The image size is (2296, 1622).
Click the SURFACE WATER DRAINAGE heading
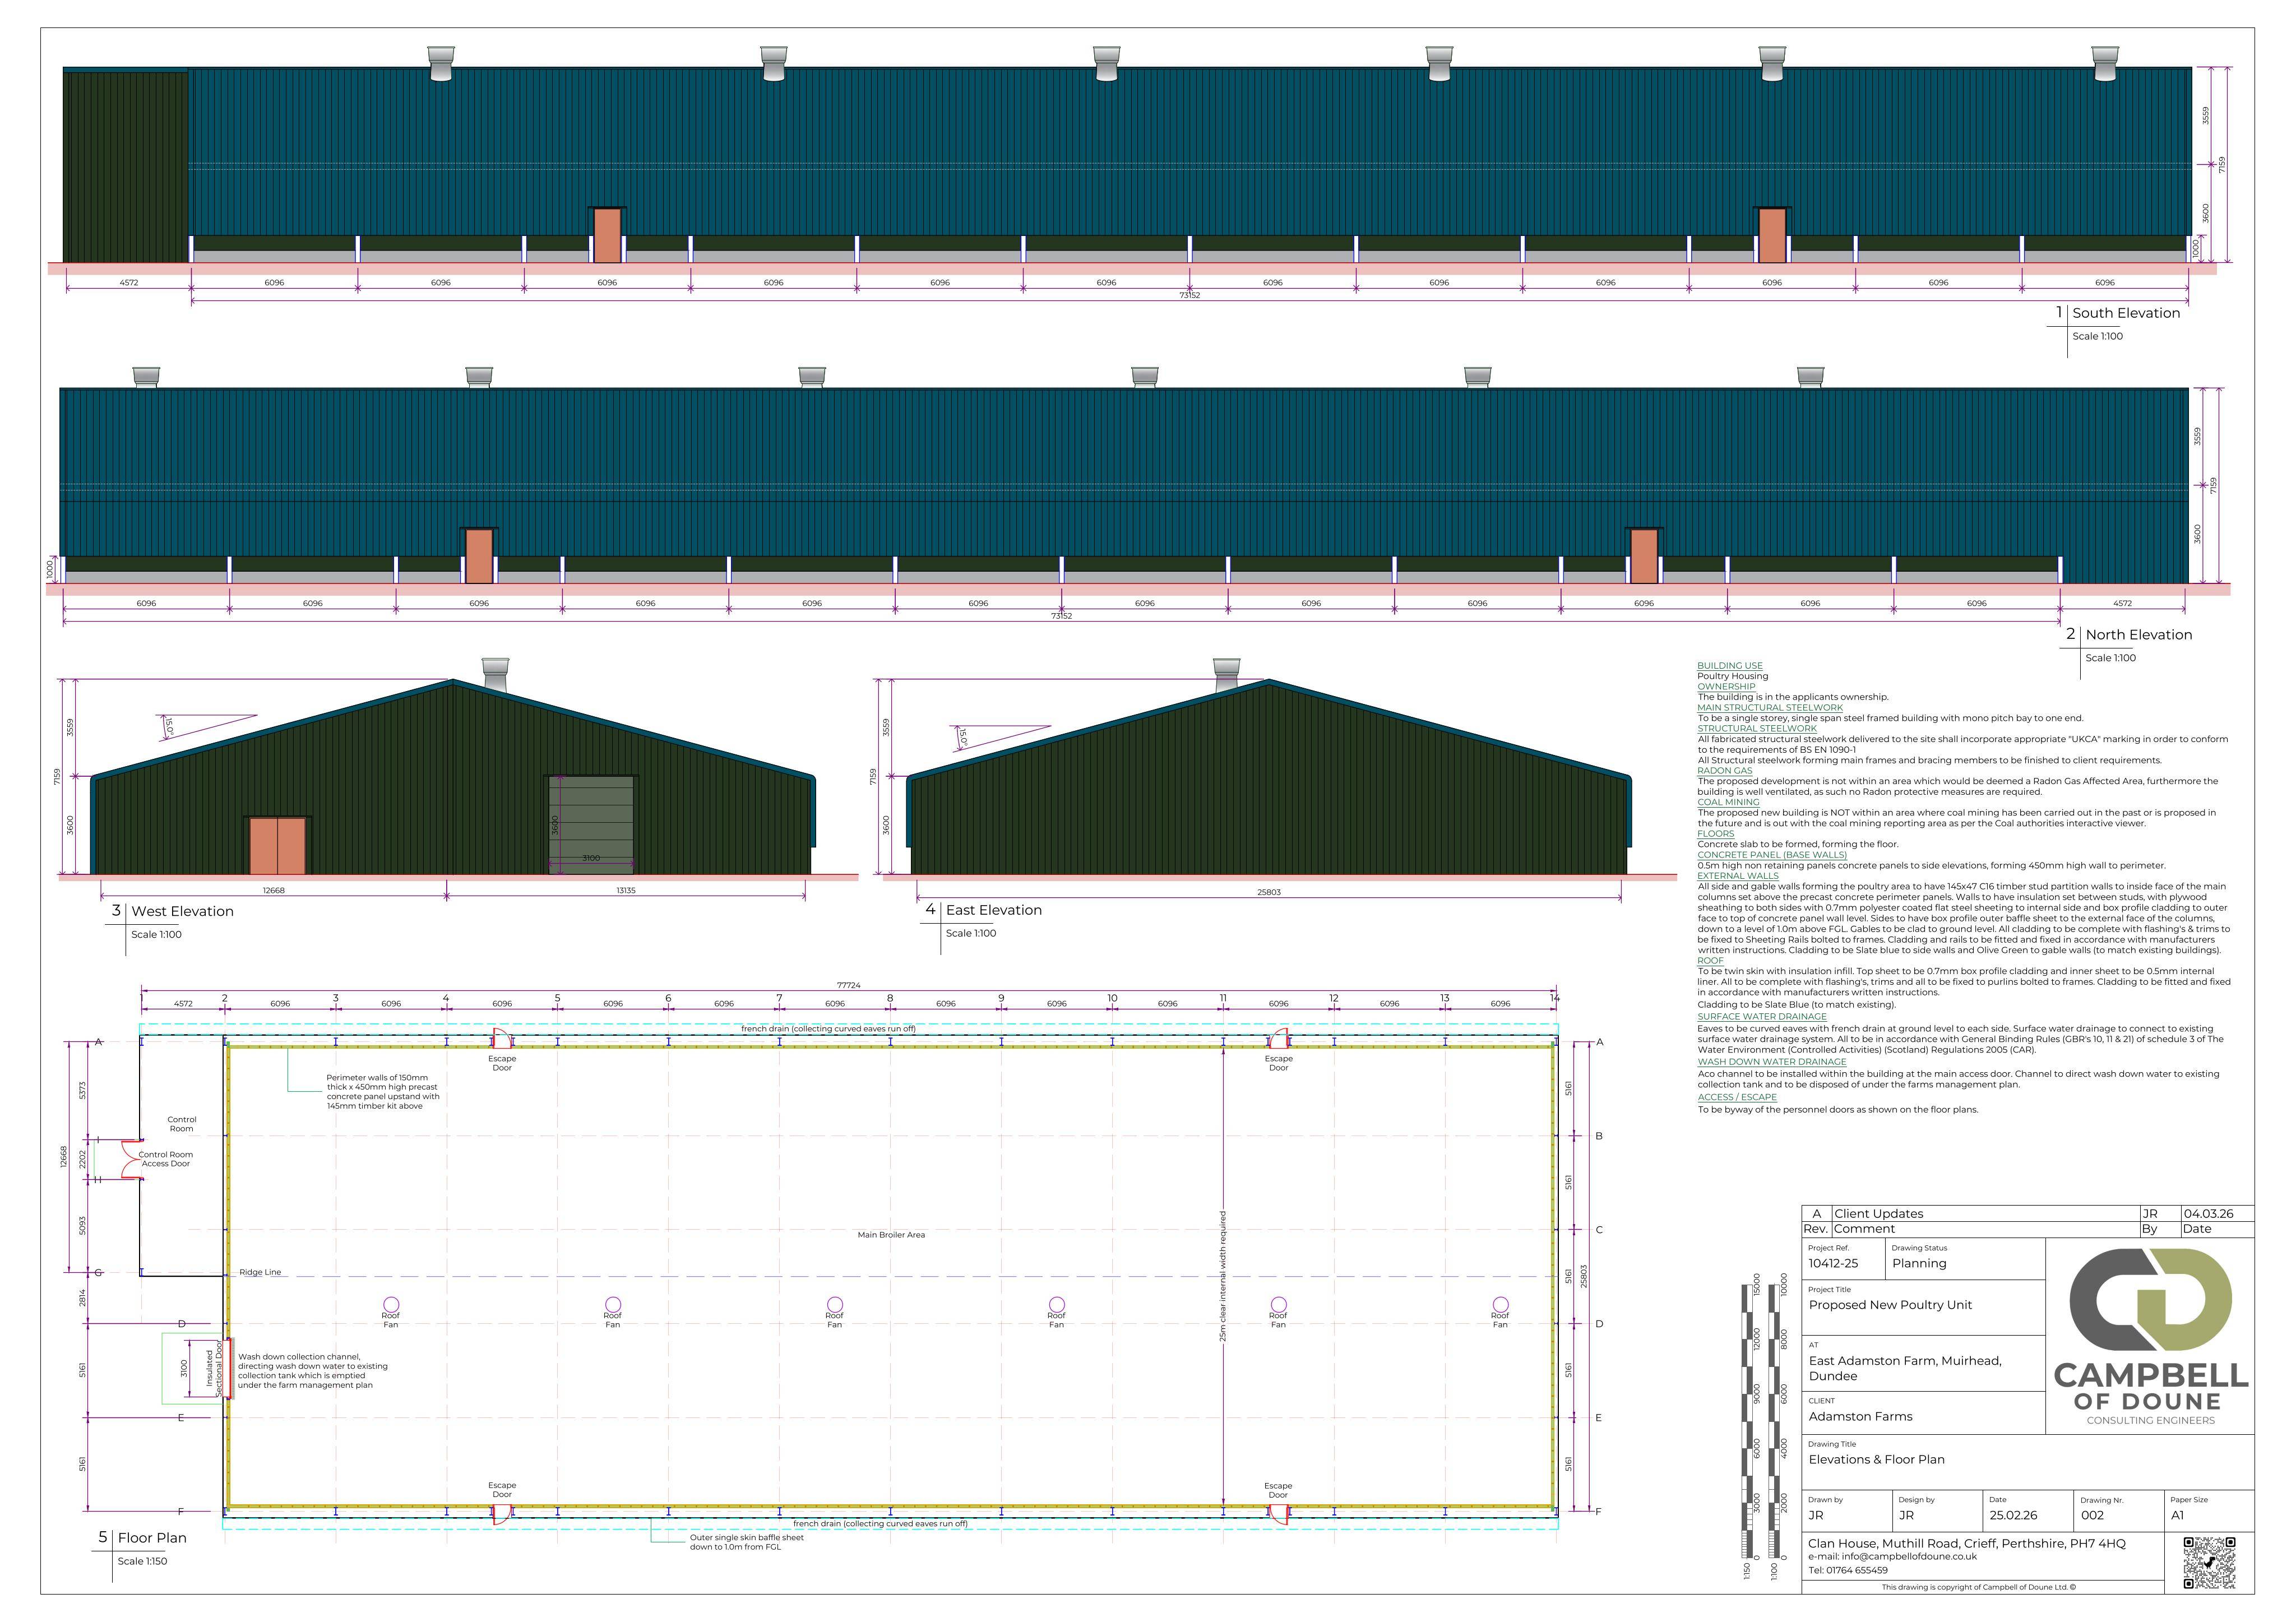pos(1762,1017)
